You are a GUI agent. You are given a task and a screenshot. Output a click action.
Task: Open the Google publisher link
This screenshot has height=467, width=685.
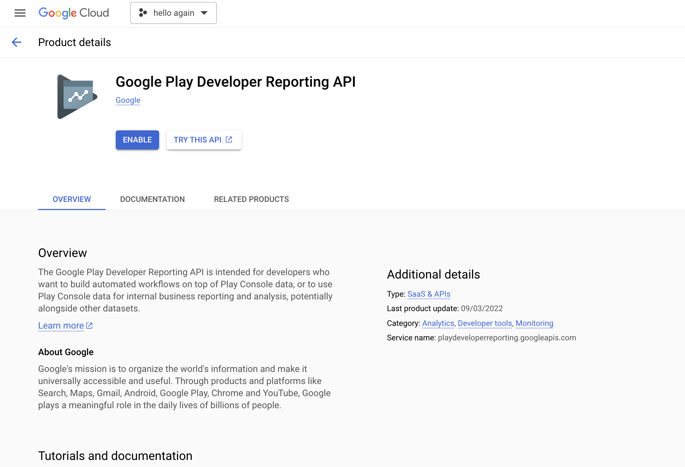[128, 100]
